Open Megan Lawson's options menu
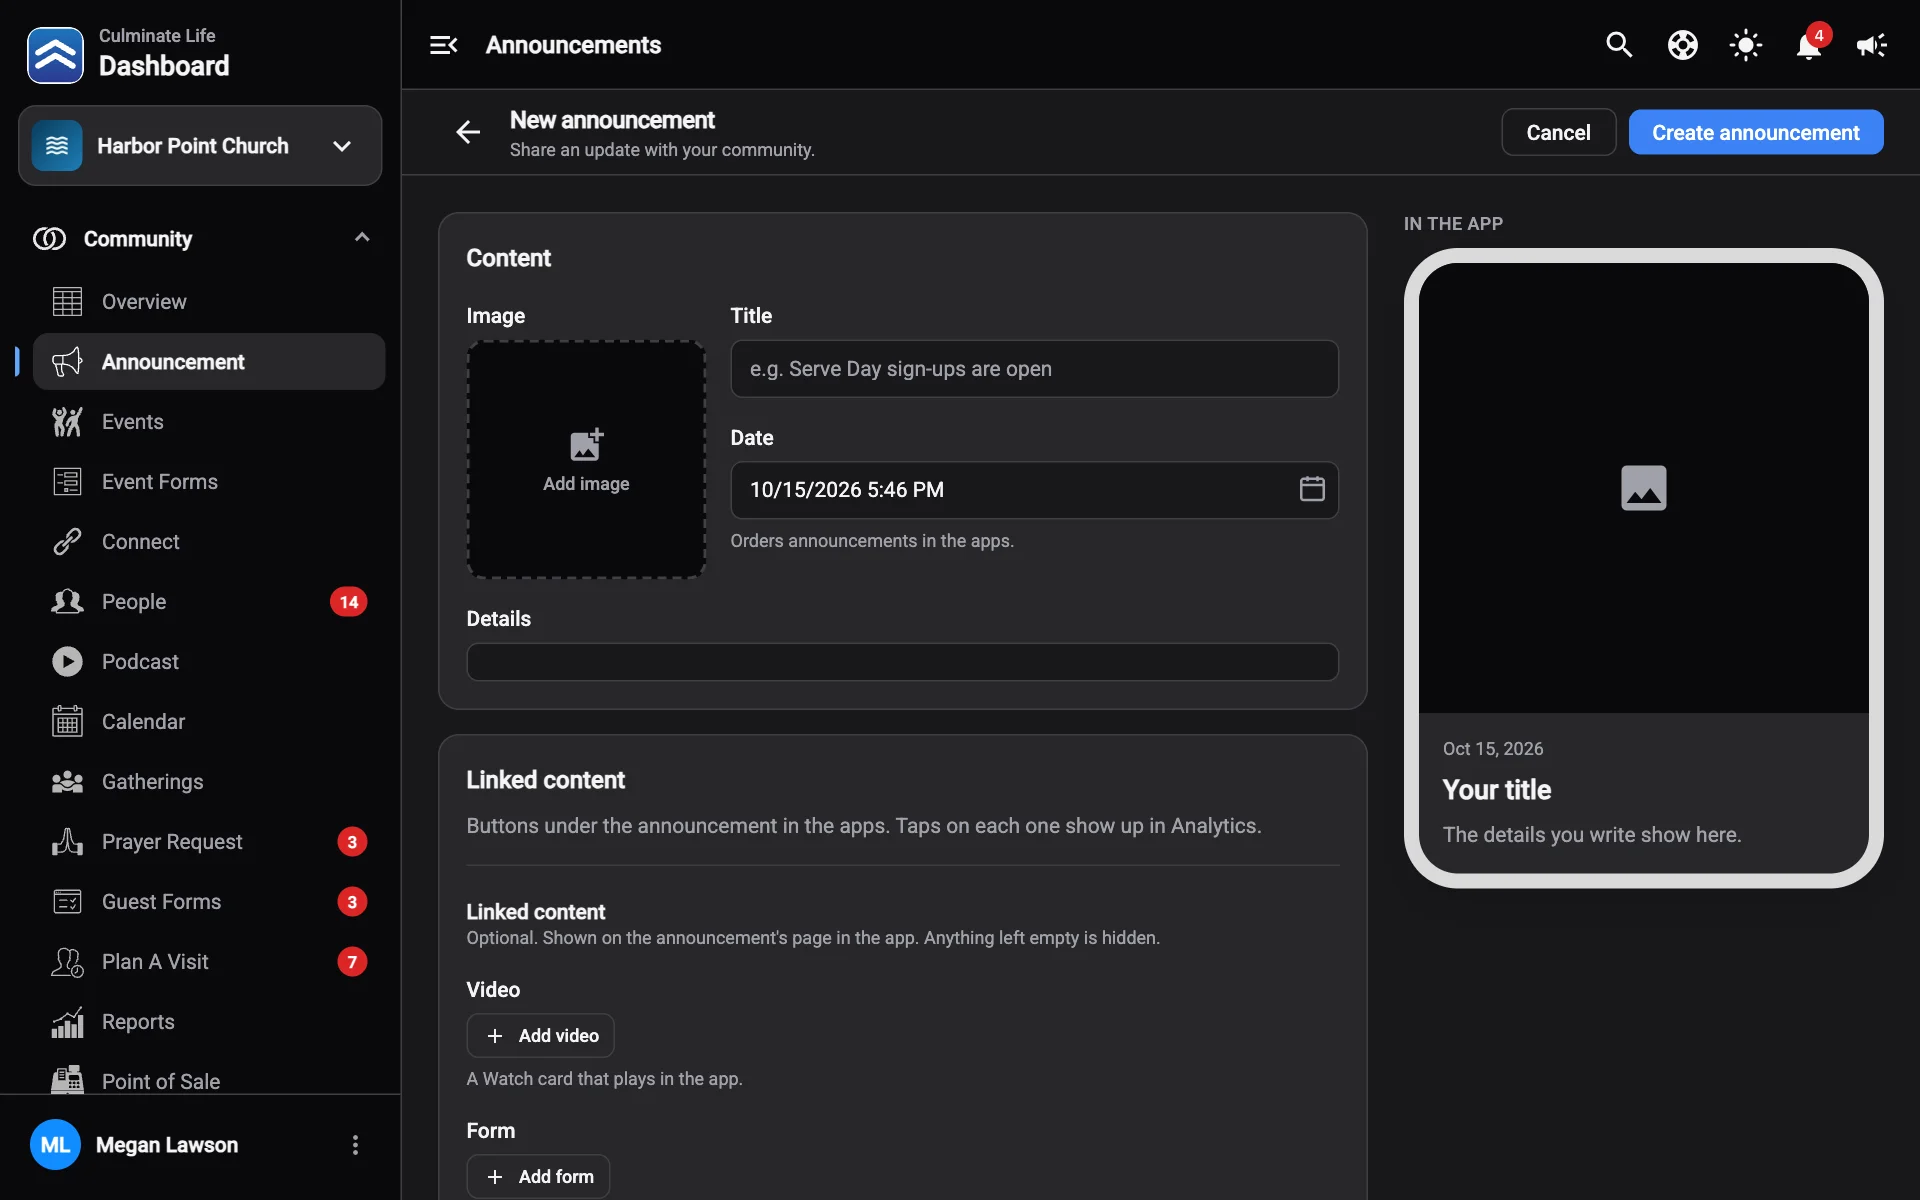 pyautogui.click(x=355, y=1145)
